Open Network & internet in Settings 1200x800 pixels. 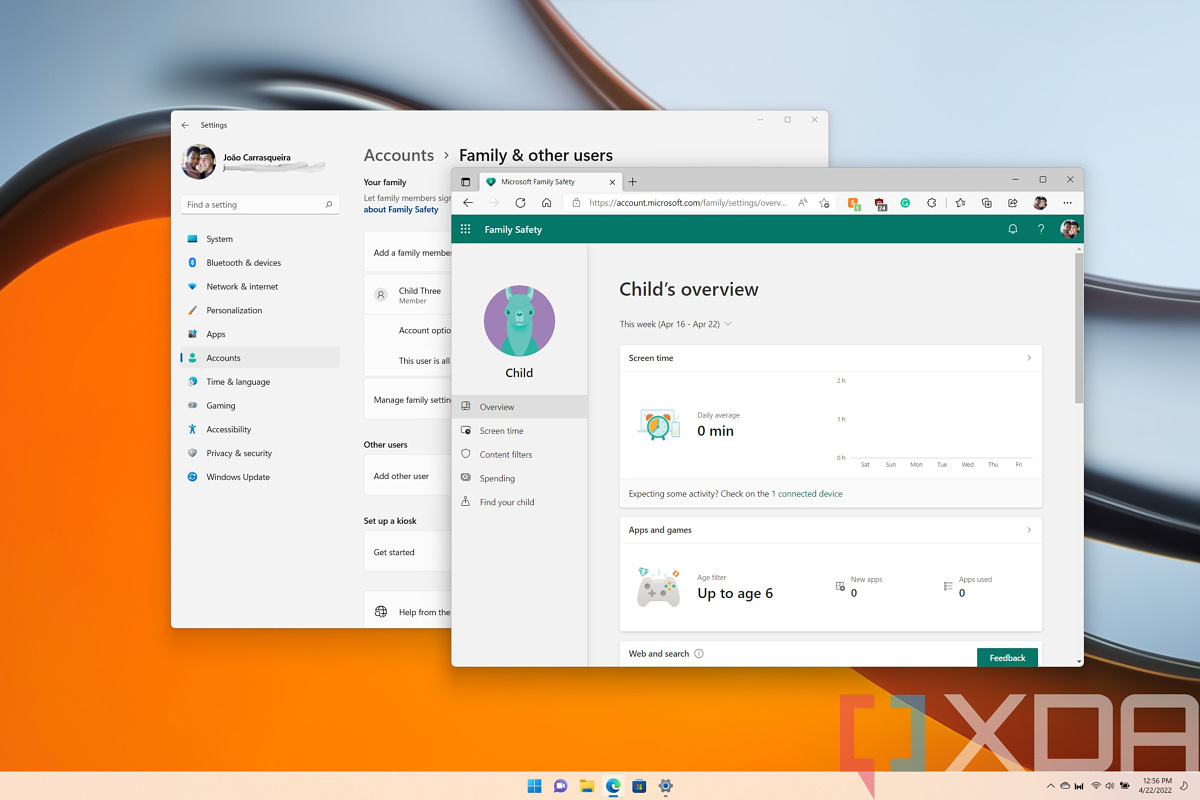click(x=260, y=287)
